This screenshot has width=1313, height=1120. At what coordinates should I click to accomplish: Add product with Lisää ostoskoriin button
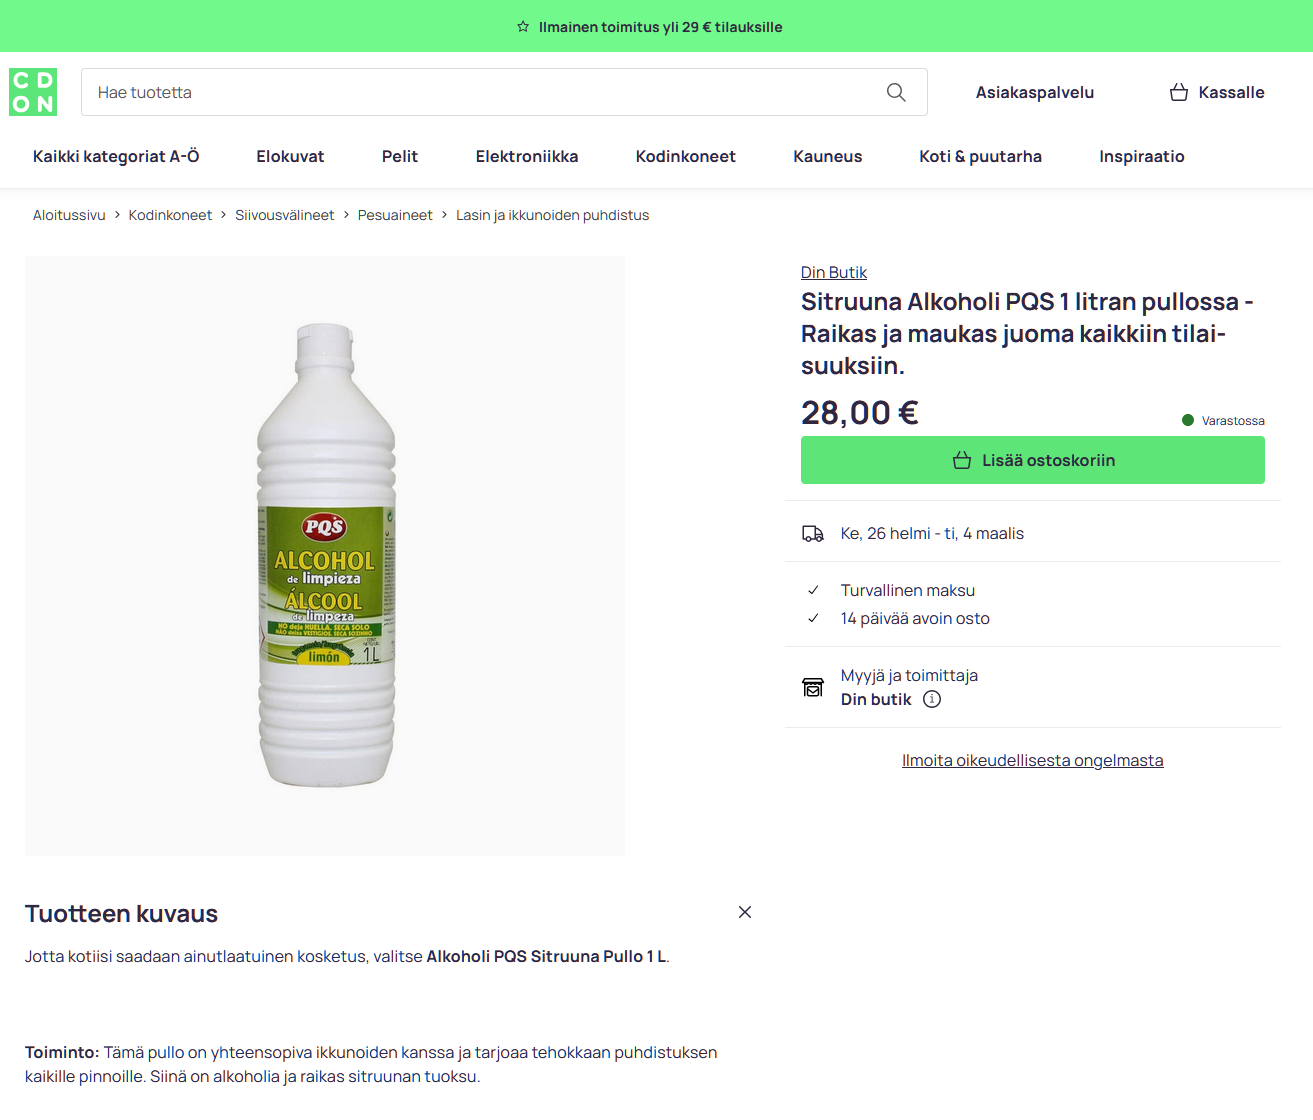pyautogui.click(x=1032, y=460)
